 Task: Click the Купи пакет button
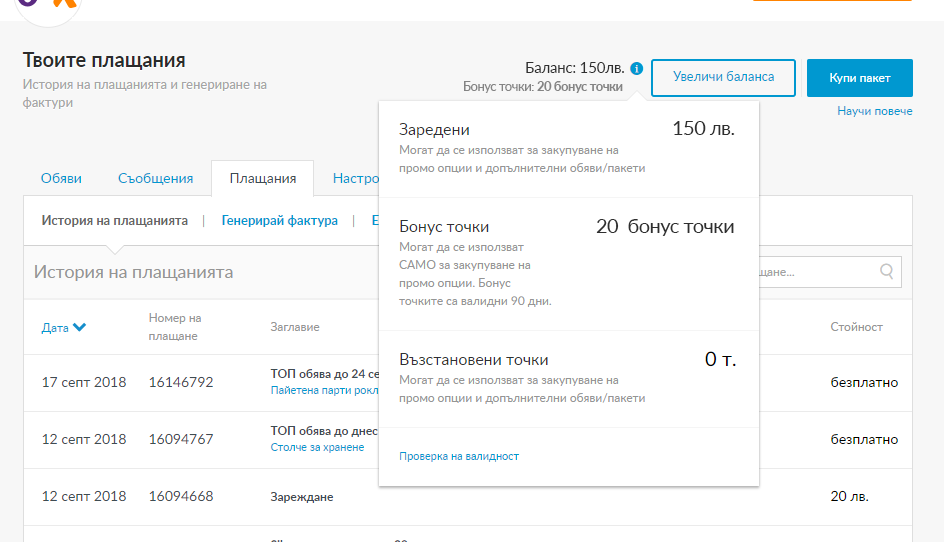pos(859,78)
